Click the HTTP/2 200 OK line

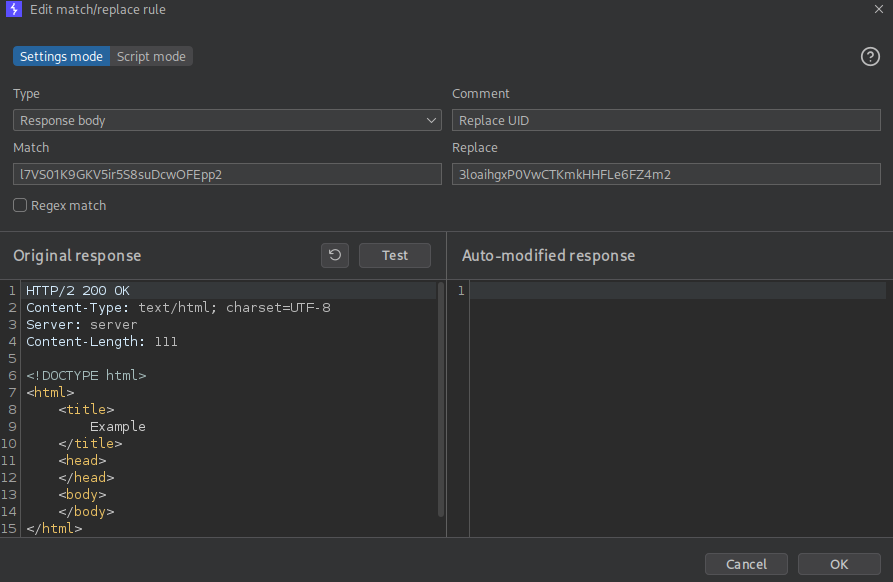click(x=78, y=291)
